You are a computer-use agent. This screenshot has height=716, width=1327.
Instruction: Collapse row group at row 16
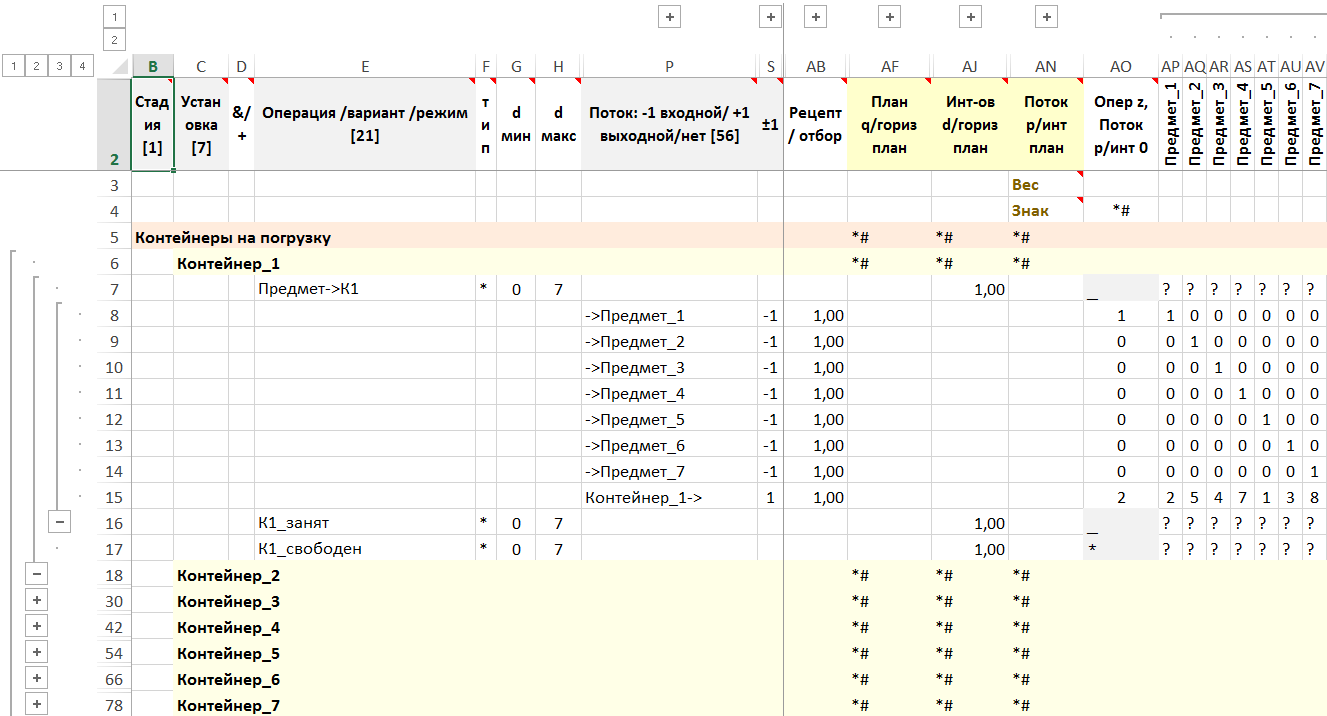point(60,523)
